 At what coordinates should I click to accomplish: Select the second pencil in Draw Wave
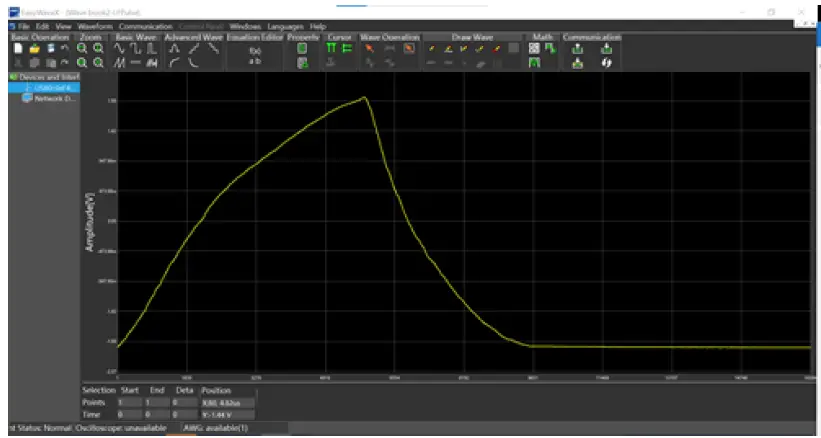point(448,49)
